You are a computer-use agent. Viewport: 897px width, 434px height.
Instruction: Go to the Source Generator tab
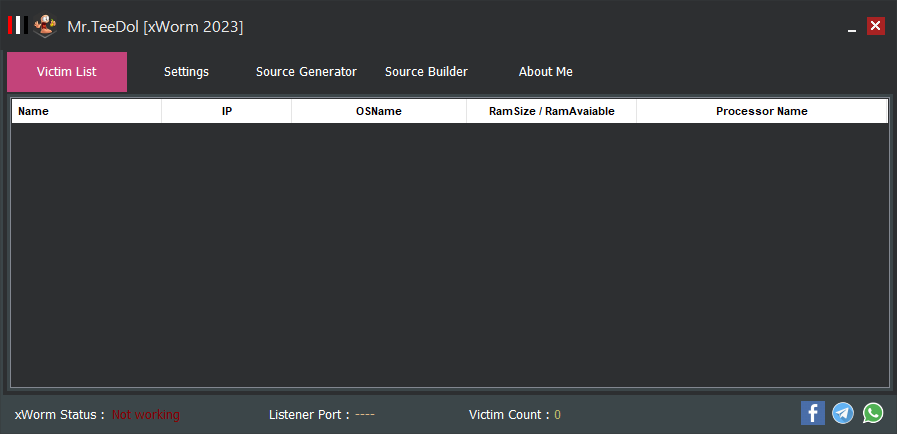[x=306, y=72]
